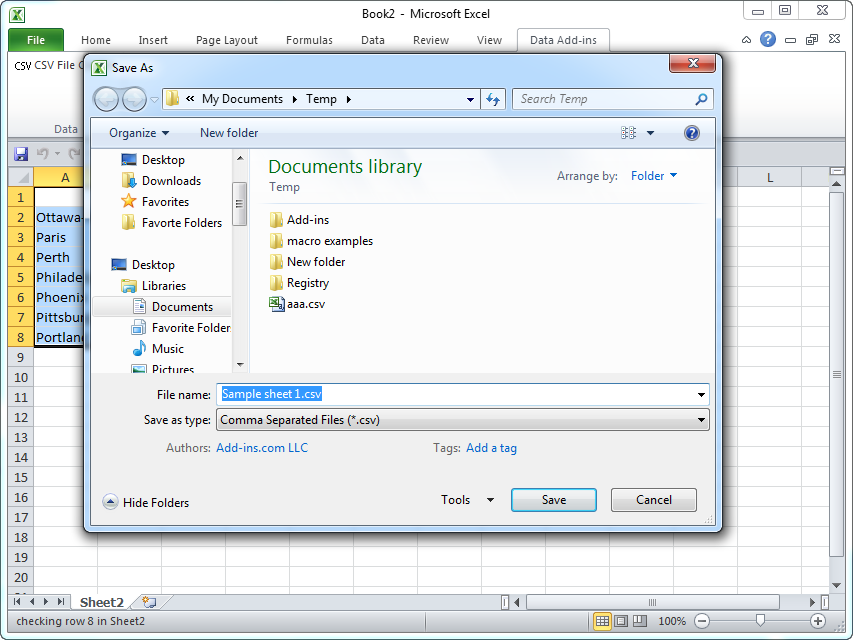Click the zoom slider handle
The width and height of the screenshot is (853, 640).
tap(760, 621)
